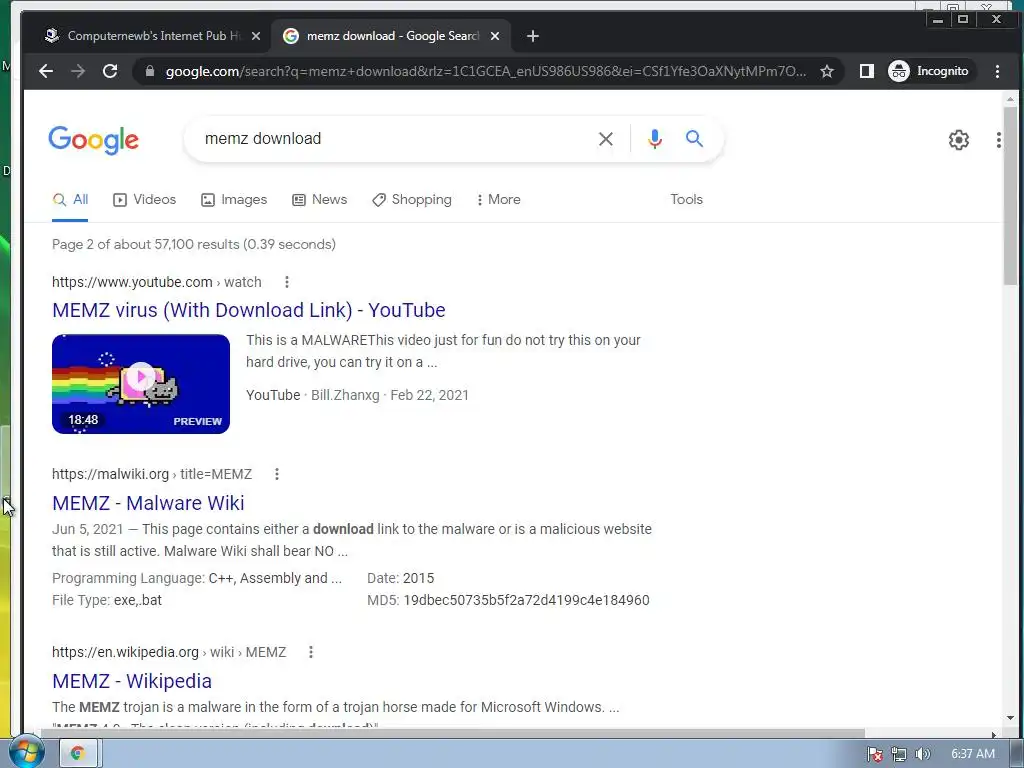
Task: Bookmark this page with the star icon
Action: tap(827, 71)
